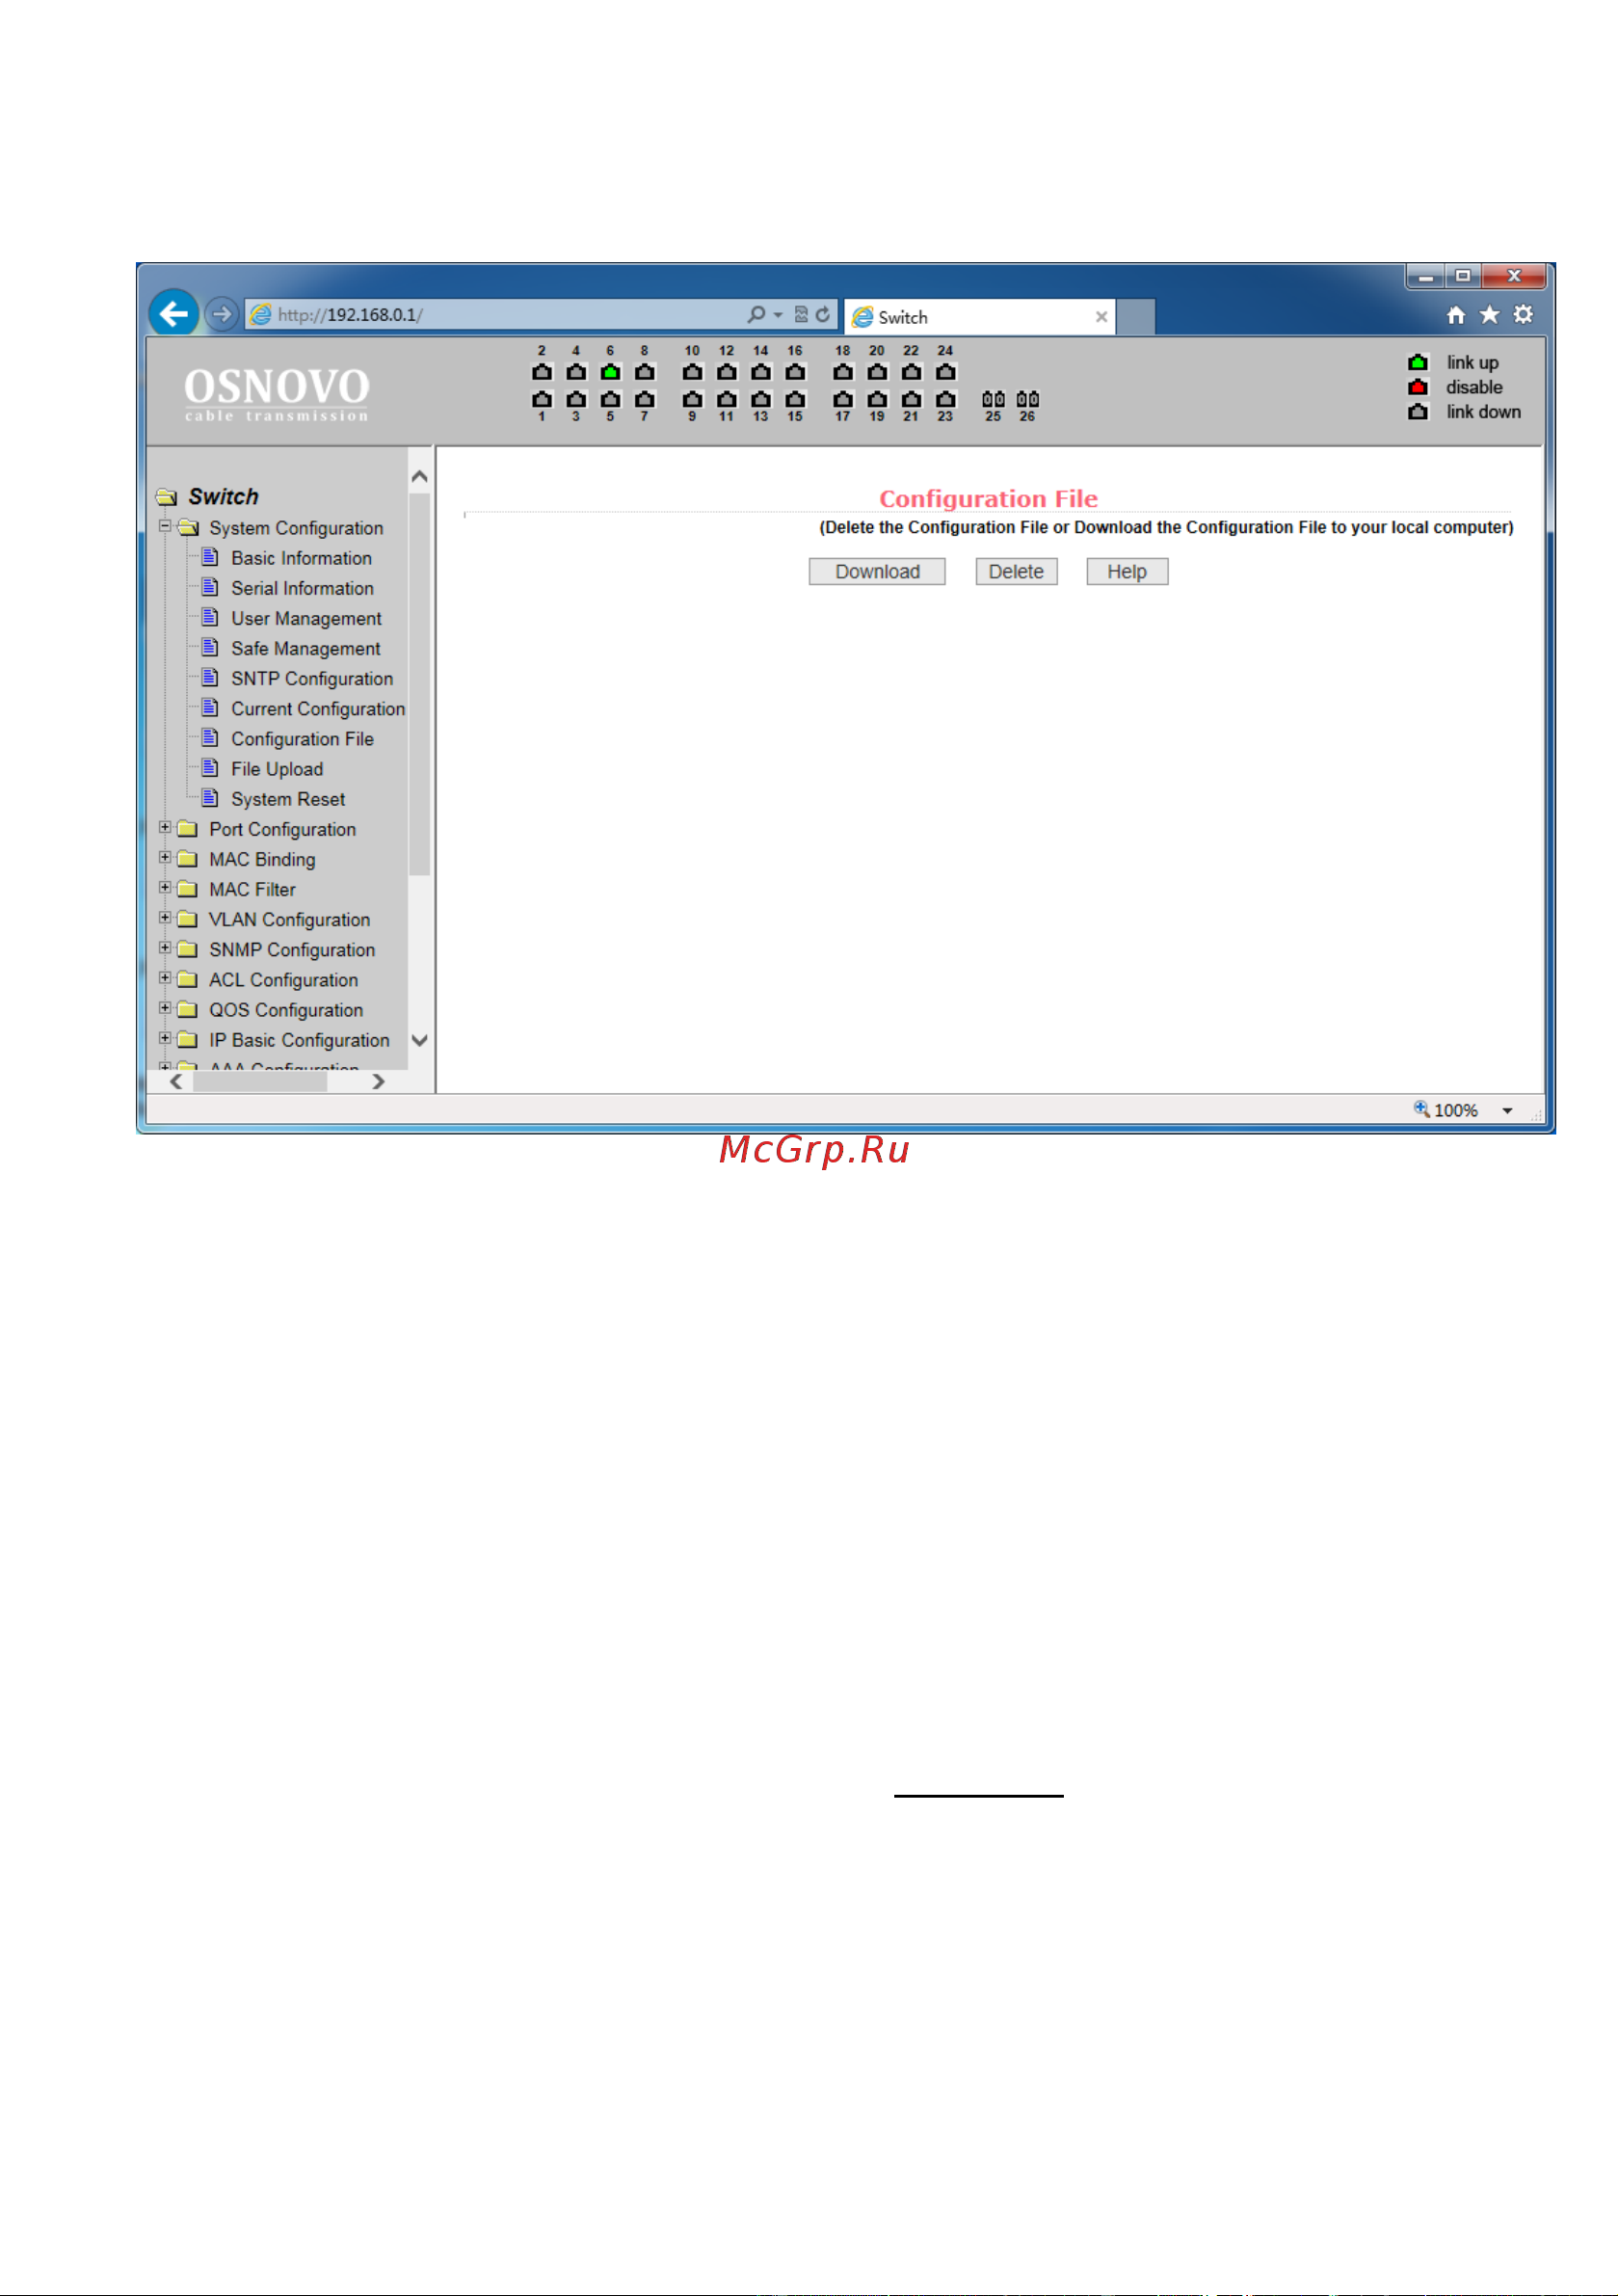Expand ACL Configuration folder

tap(165, 977)
